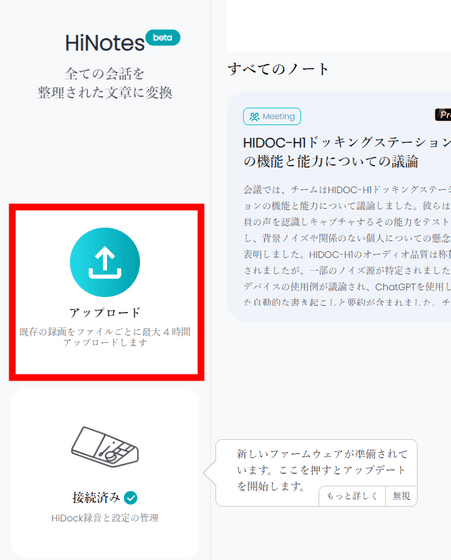Click the HiNotes logo

point(105,43)
